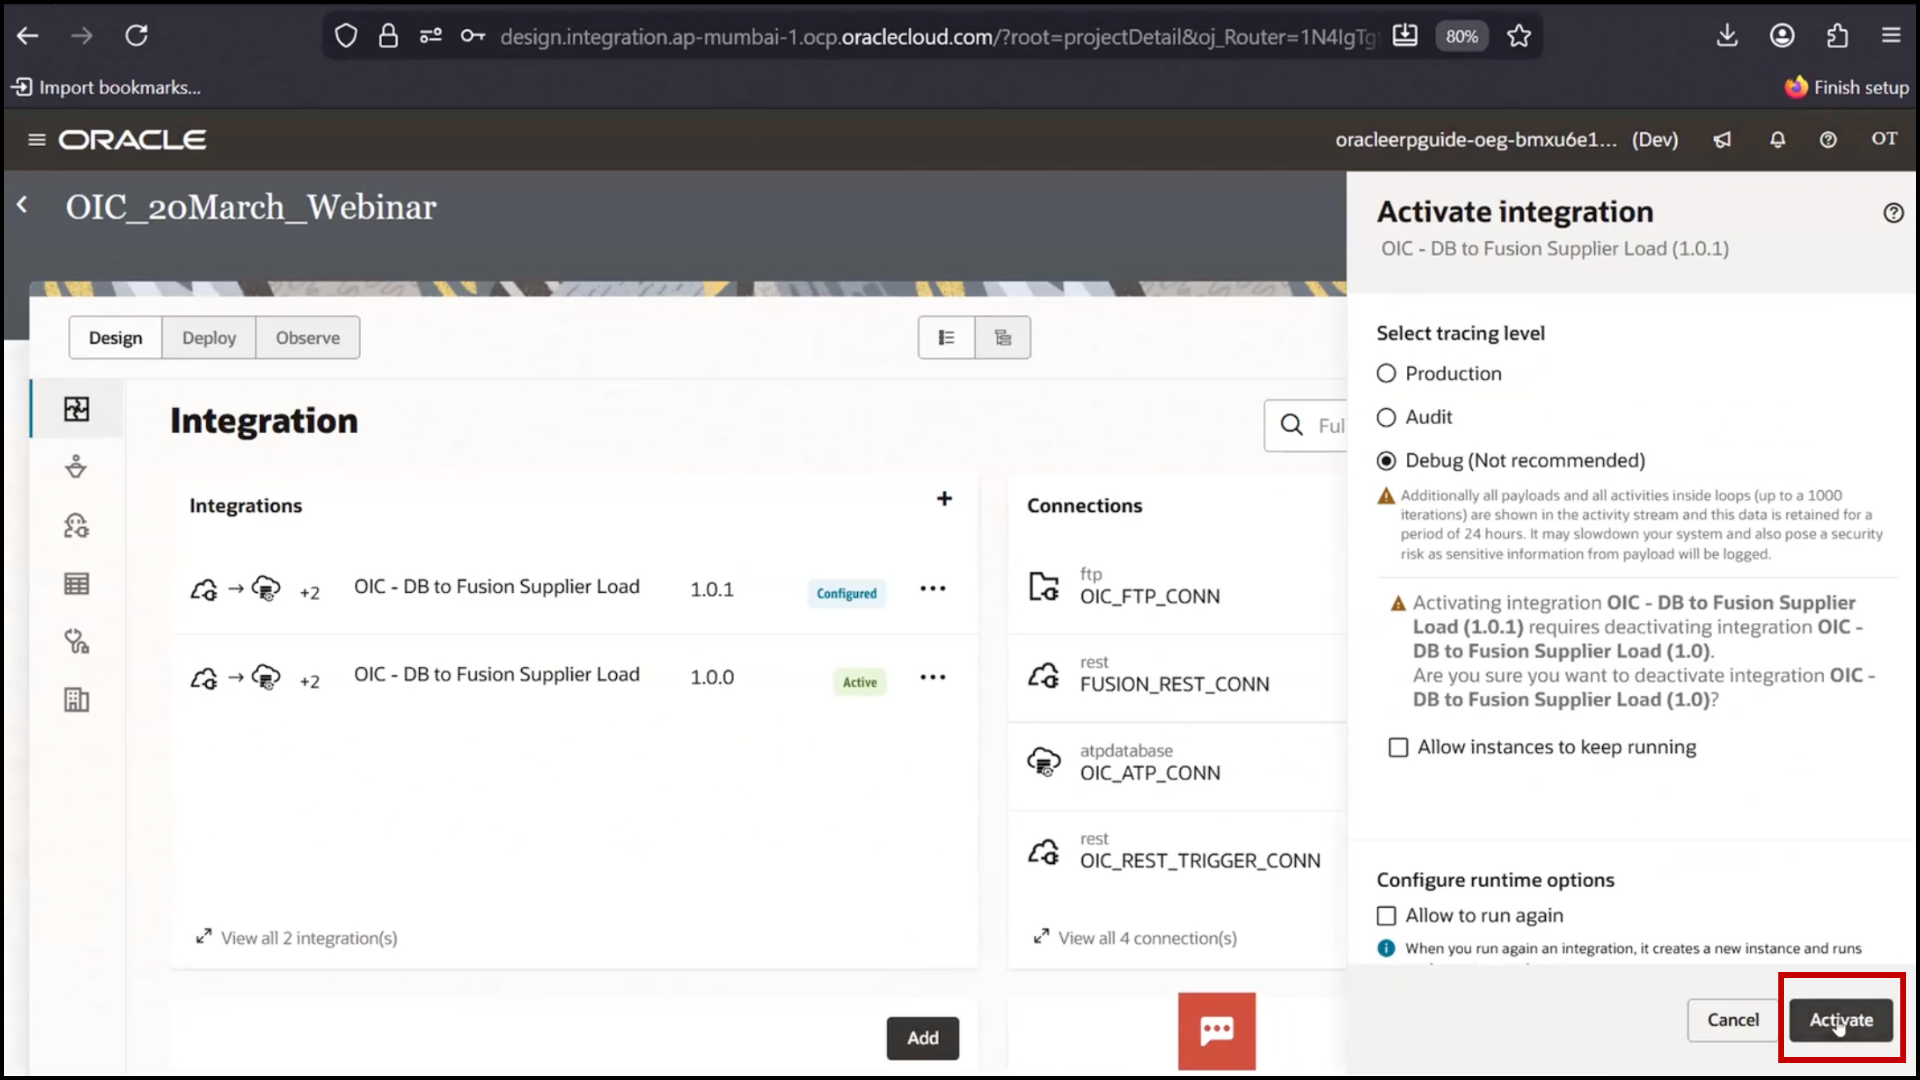Switch to list view layout icon
The image size is (1920, 1080).
click(x=946, y=338)
